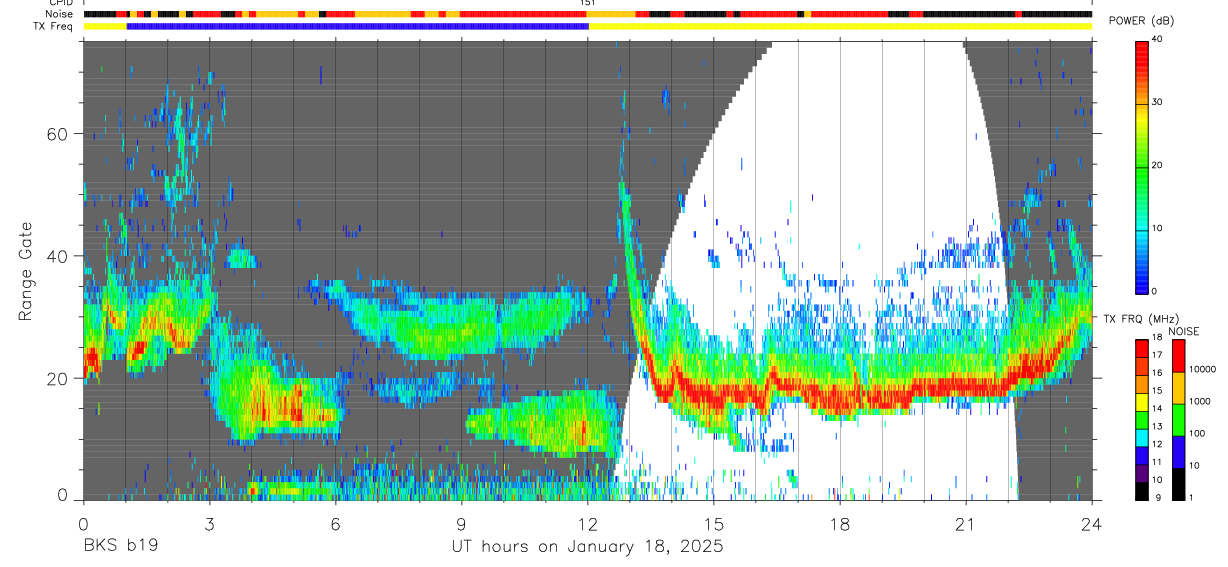This screenshot has height=567, width=1228.
Task: Click the TX FRQ (MHz) color scale bar
Action: point(1142,420)
